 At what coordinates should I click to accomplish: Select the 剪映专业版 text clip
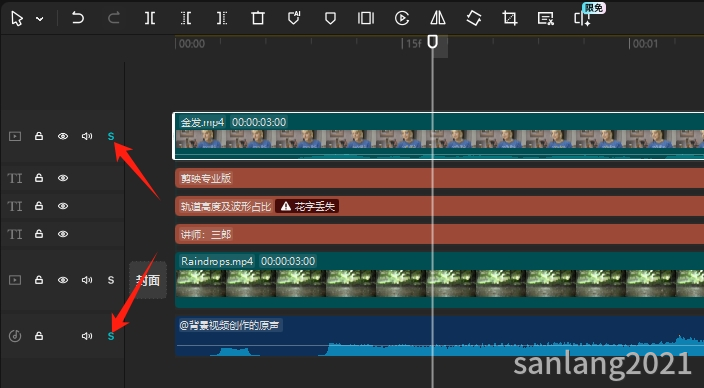point(439,178)
